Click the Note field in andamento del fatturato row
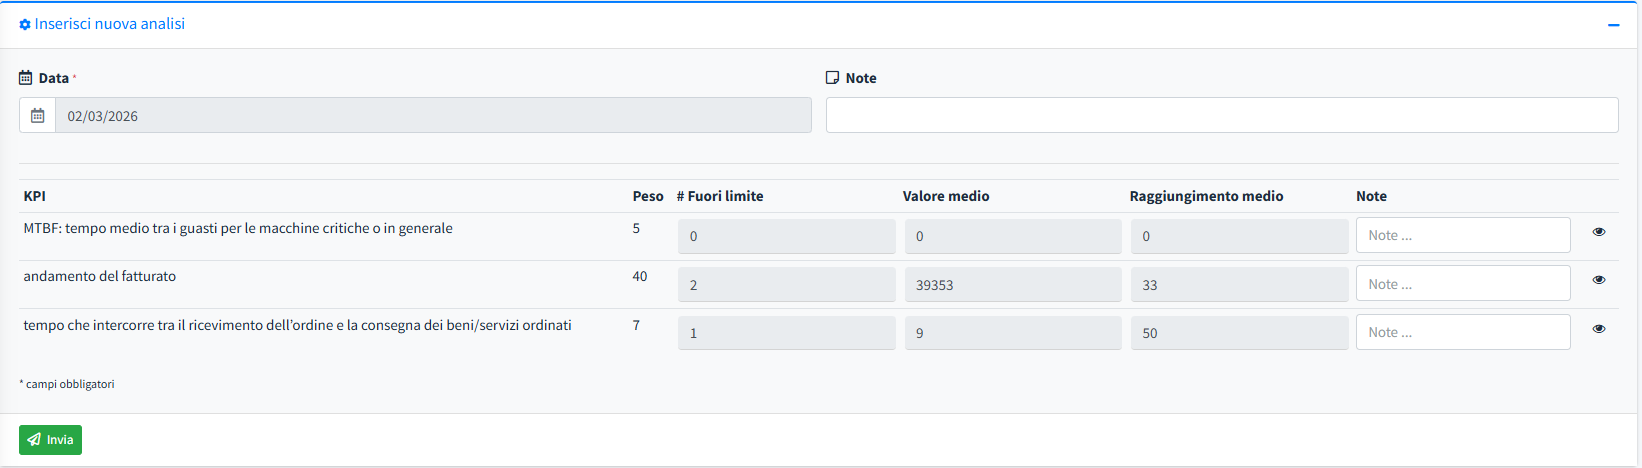The image size is (1642, 468). (x=1462, y=284)
